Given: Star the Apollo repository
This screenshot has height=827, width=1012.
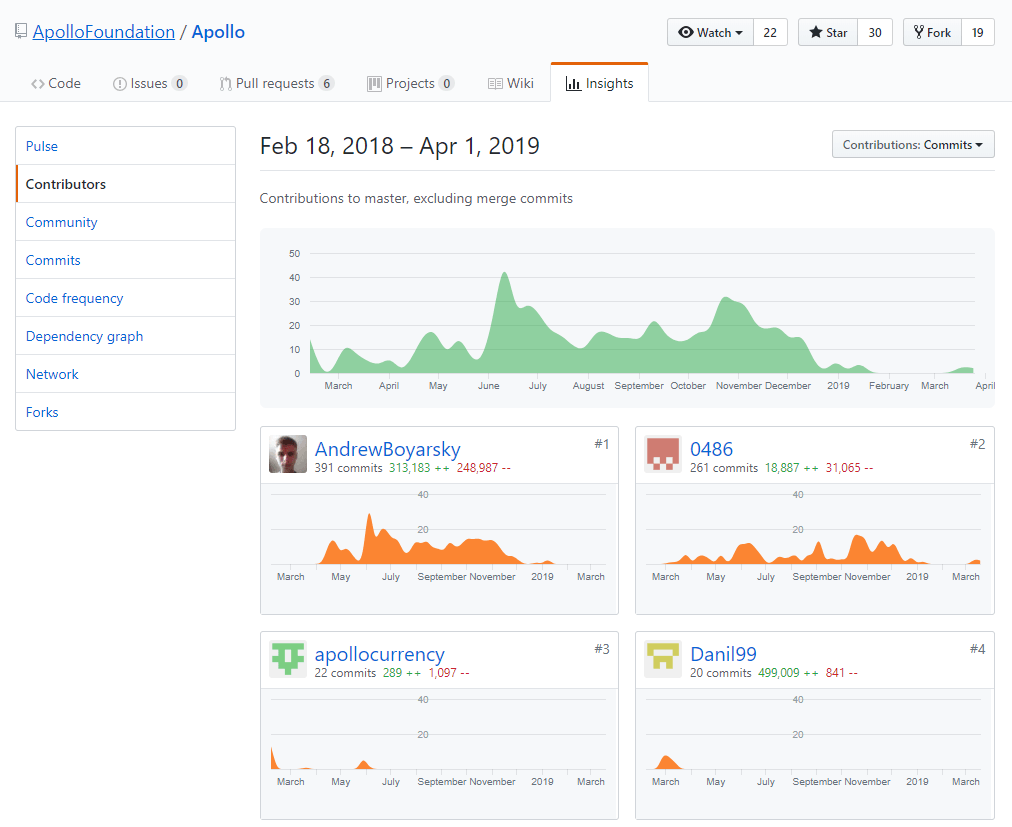Looking at the screenshot, I should (x=827, y=33).
